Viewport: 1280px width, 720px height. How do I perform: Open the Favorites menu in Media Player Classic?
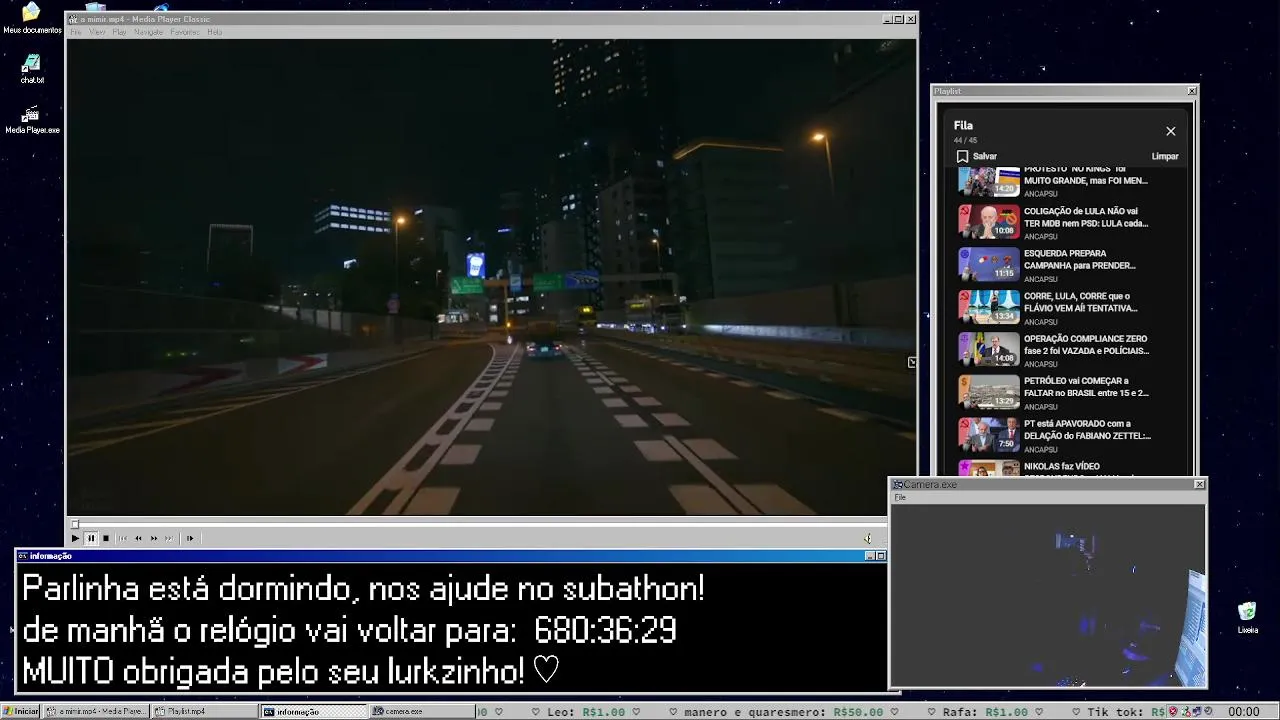pos(184,32)
